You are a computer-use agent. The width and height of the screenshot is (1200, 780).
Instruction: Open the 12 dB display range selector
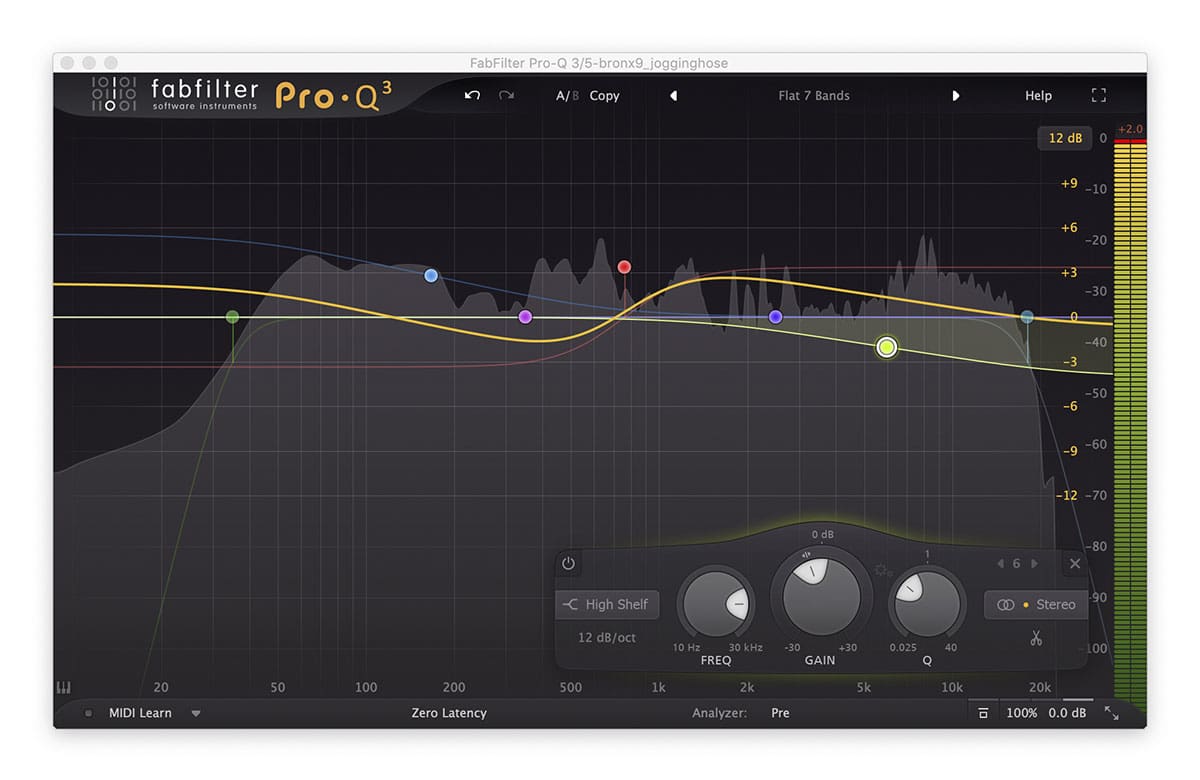click(1064, 138)
